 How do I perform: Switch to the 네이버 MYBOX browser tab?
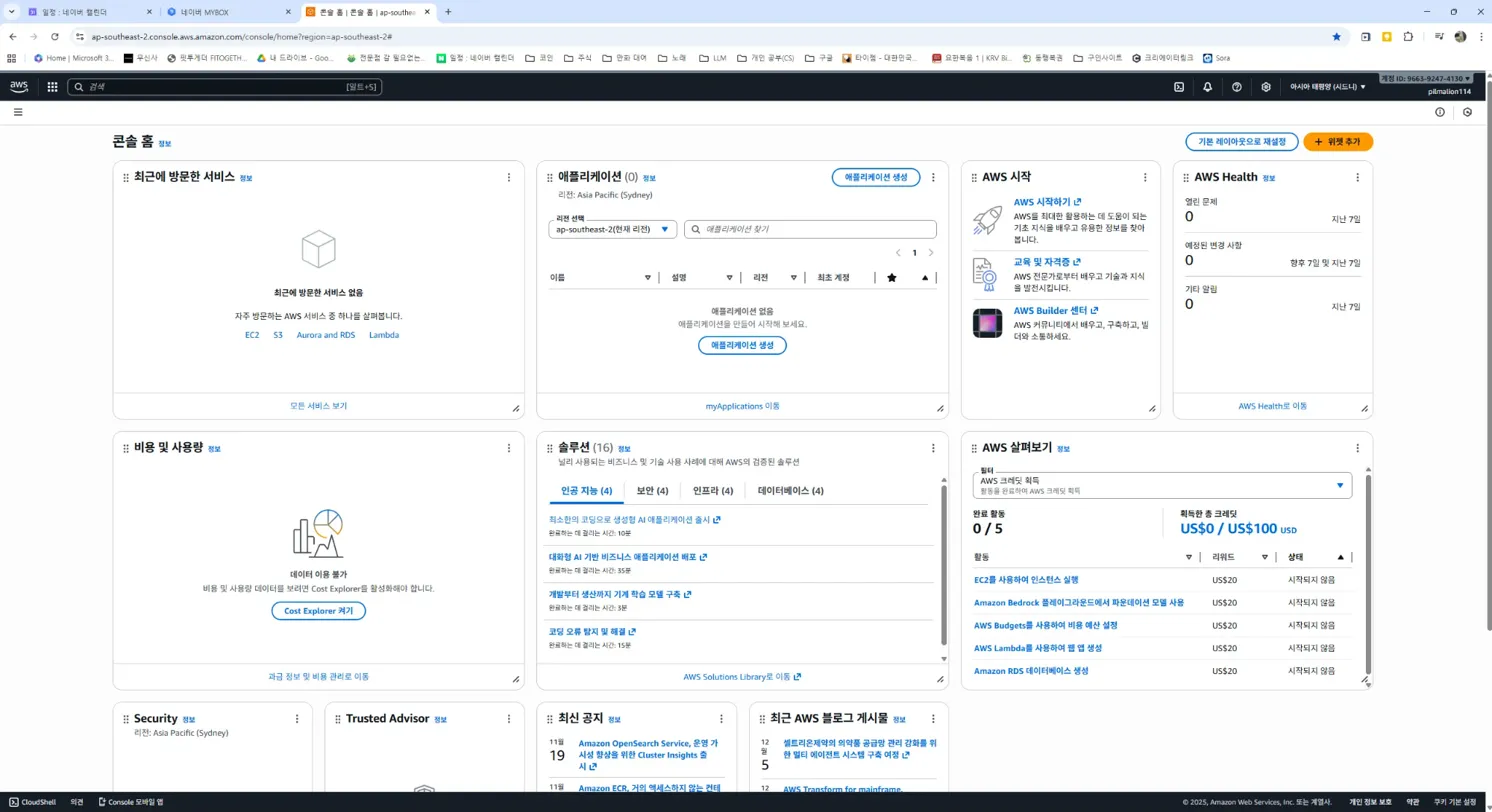[x=228, y=12]
